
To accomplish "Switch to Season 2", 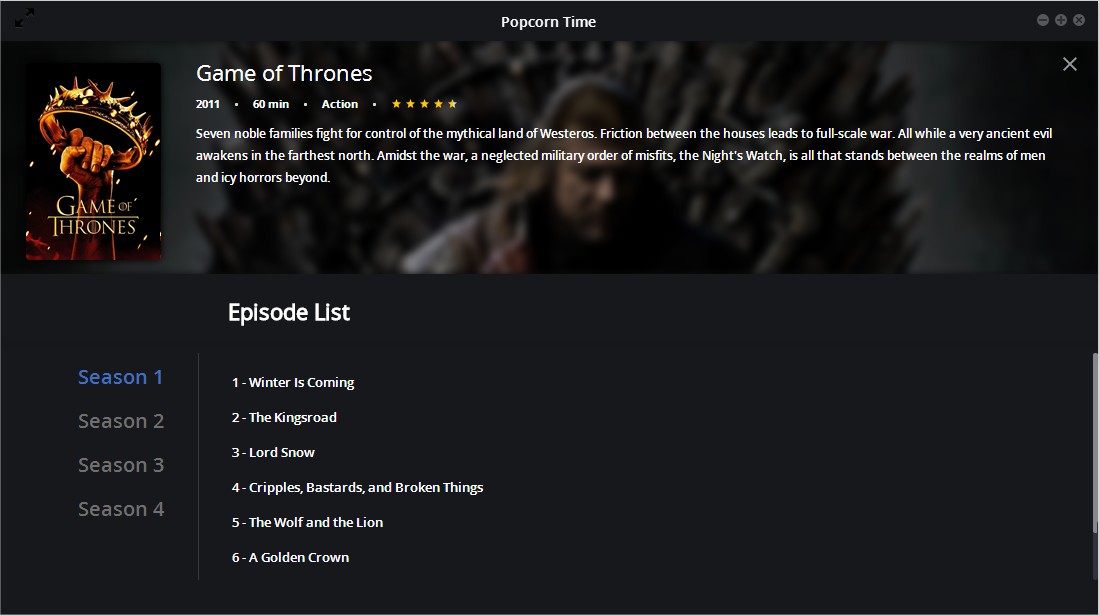I will 121,421.
